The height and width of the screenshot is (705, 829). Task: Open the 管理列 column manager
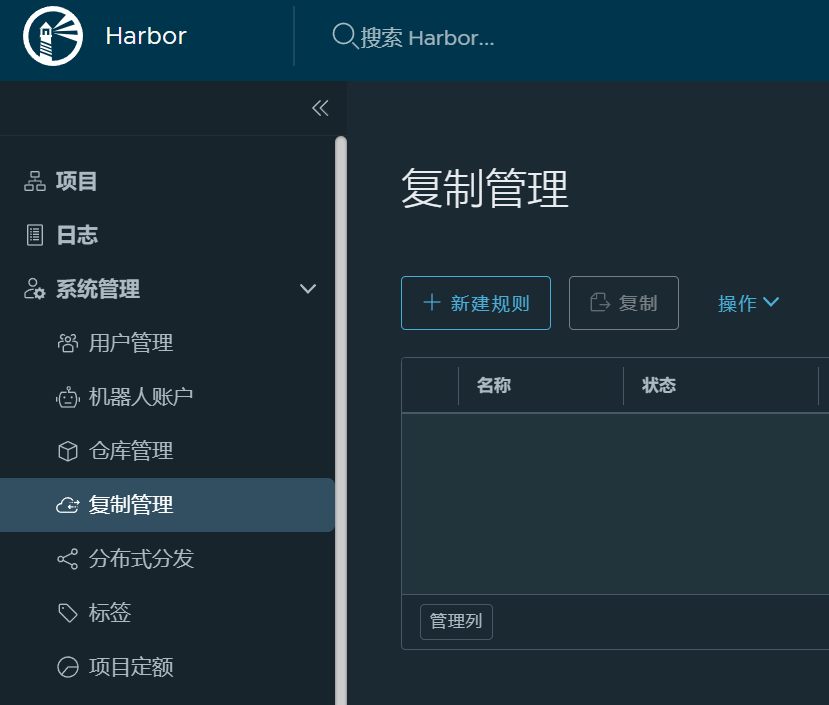pos(456,621)
